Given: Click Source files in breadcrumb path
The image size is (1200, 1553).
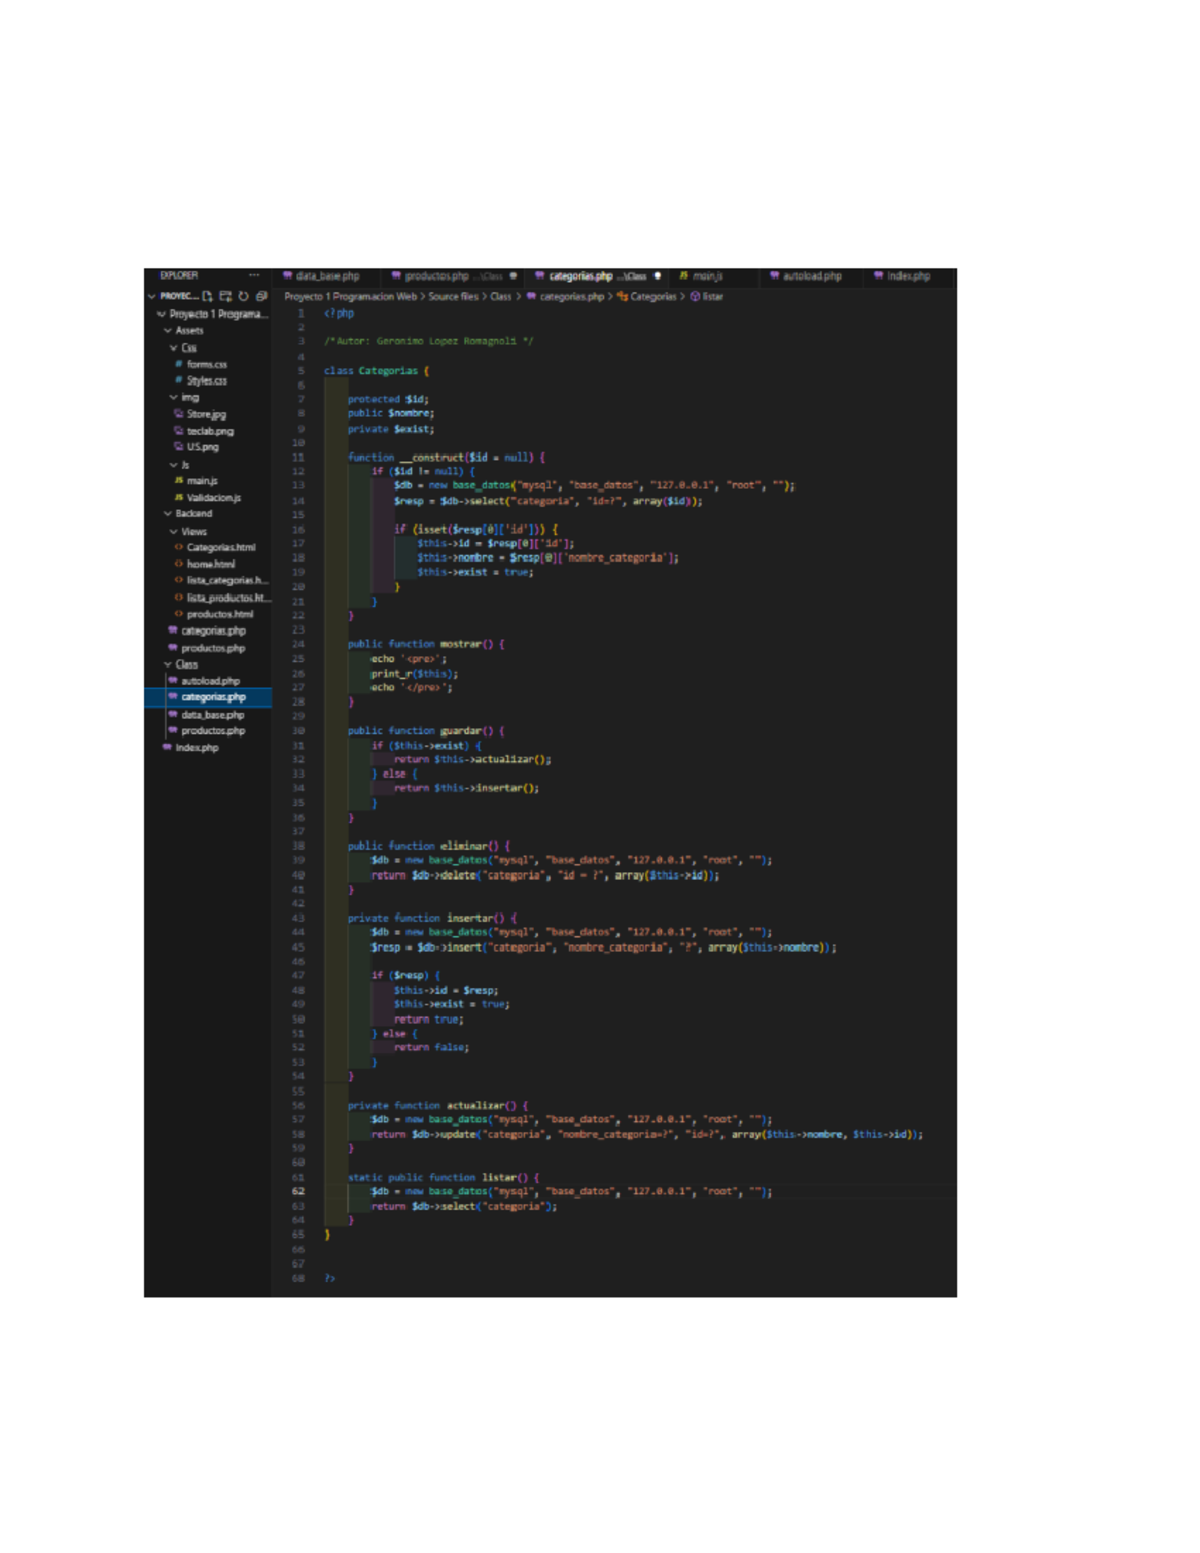Looking at the screenshot, I should pyautogui.click(x=453, y=297).
